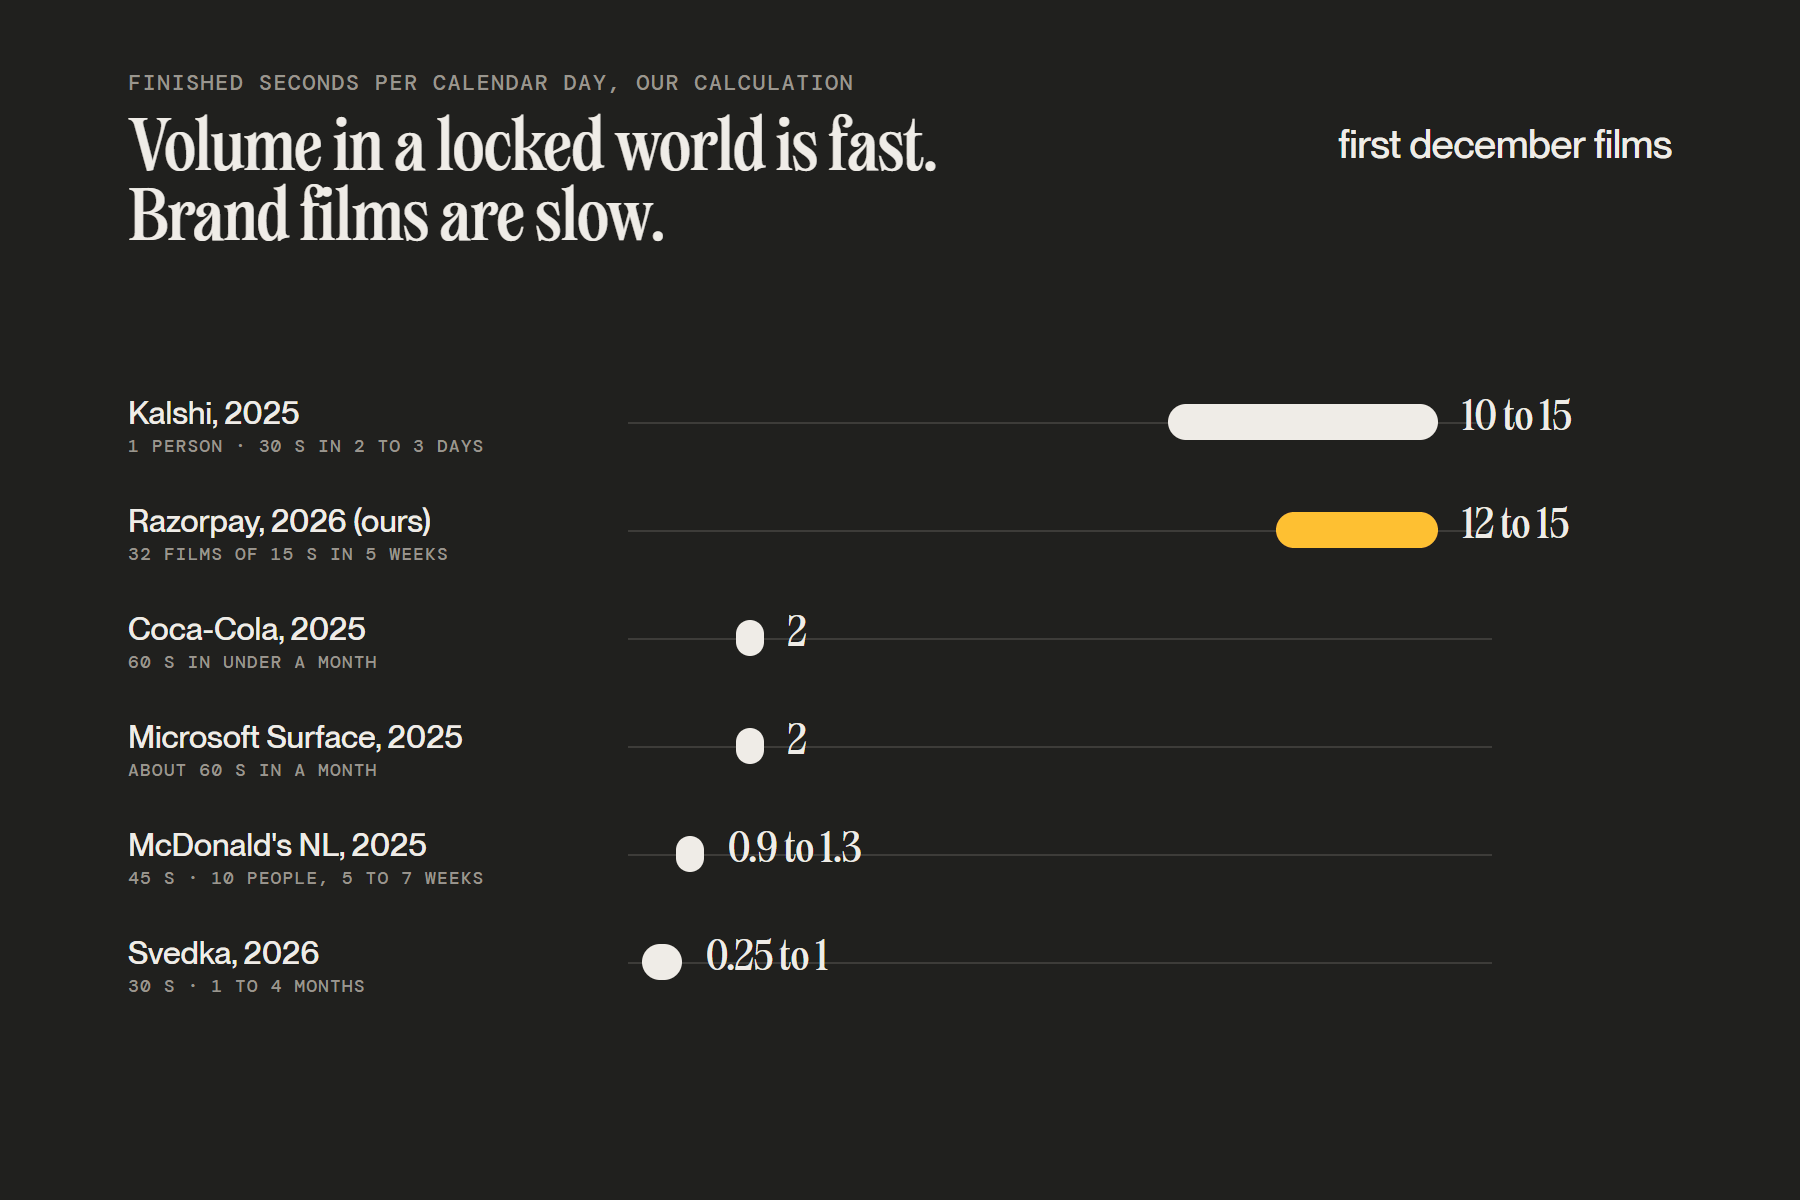This screenshot has height=1200, width=1800.
Task: Select the 0.25 to 1 value
Action: [x=768, y=956]
